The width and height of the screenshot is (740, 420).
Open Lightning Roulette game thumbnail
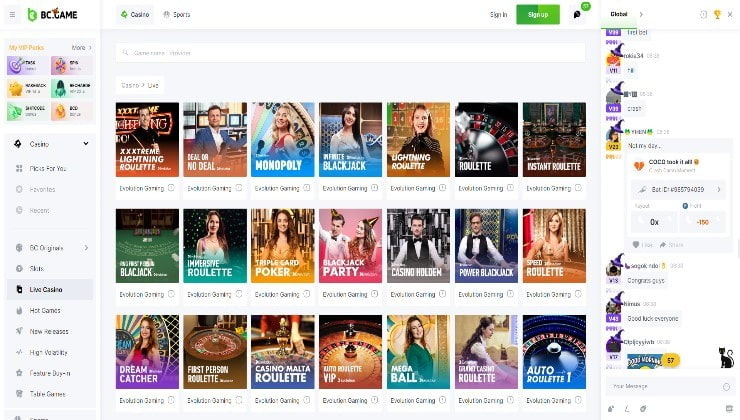coord(419,140)
